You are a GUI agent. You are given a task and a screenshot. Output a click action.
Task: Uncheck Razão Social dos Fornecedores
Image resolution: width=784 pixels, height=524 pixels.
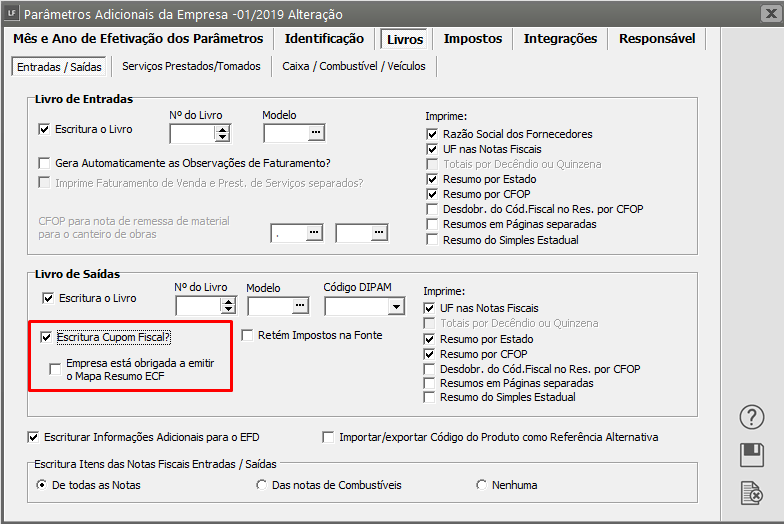click(432, 134)
